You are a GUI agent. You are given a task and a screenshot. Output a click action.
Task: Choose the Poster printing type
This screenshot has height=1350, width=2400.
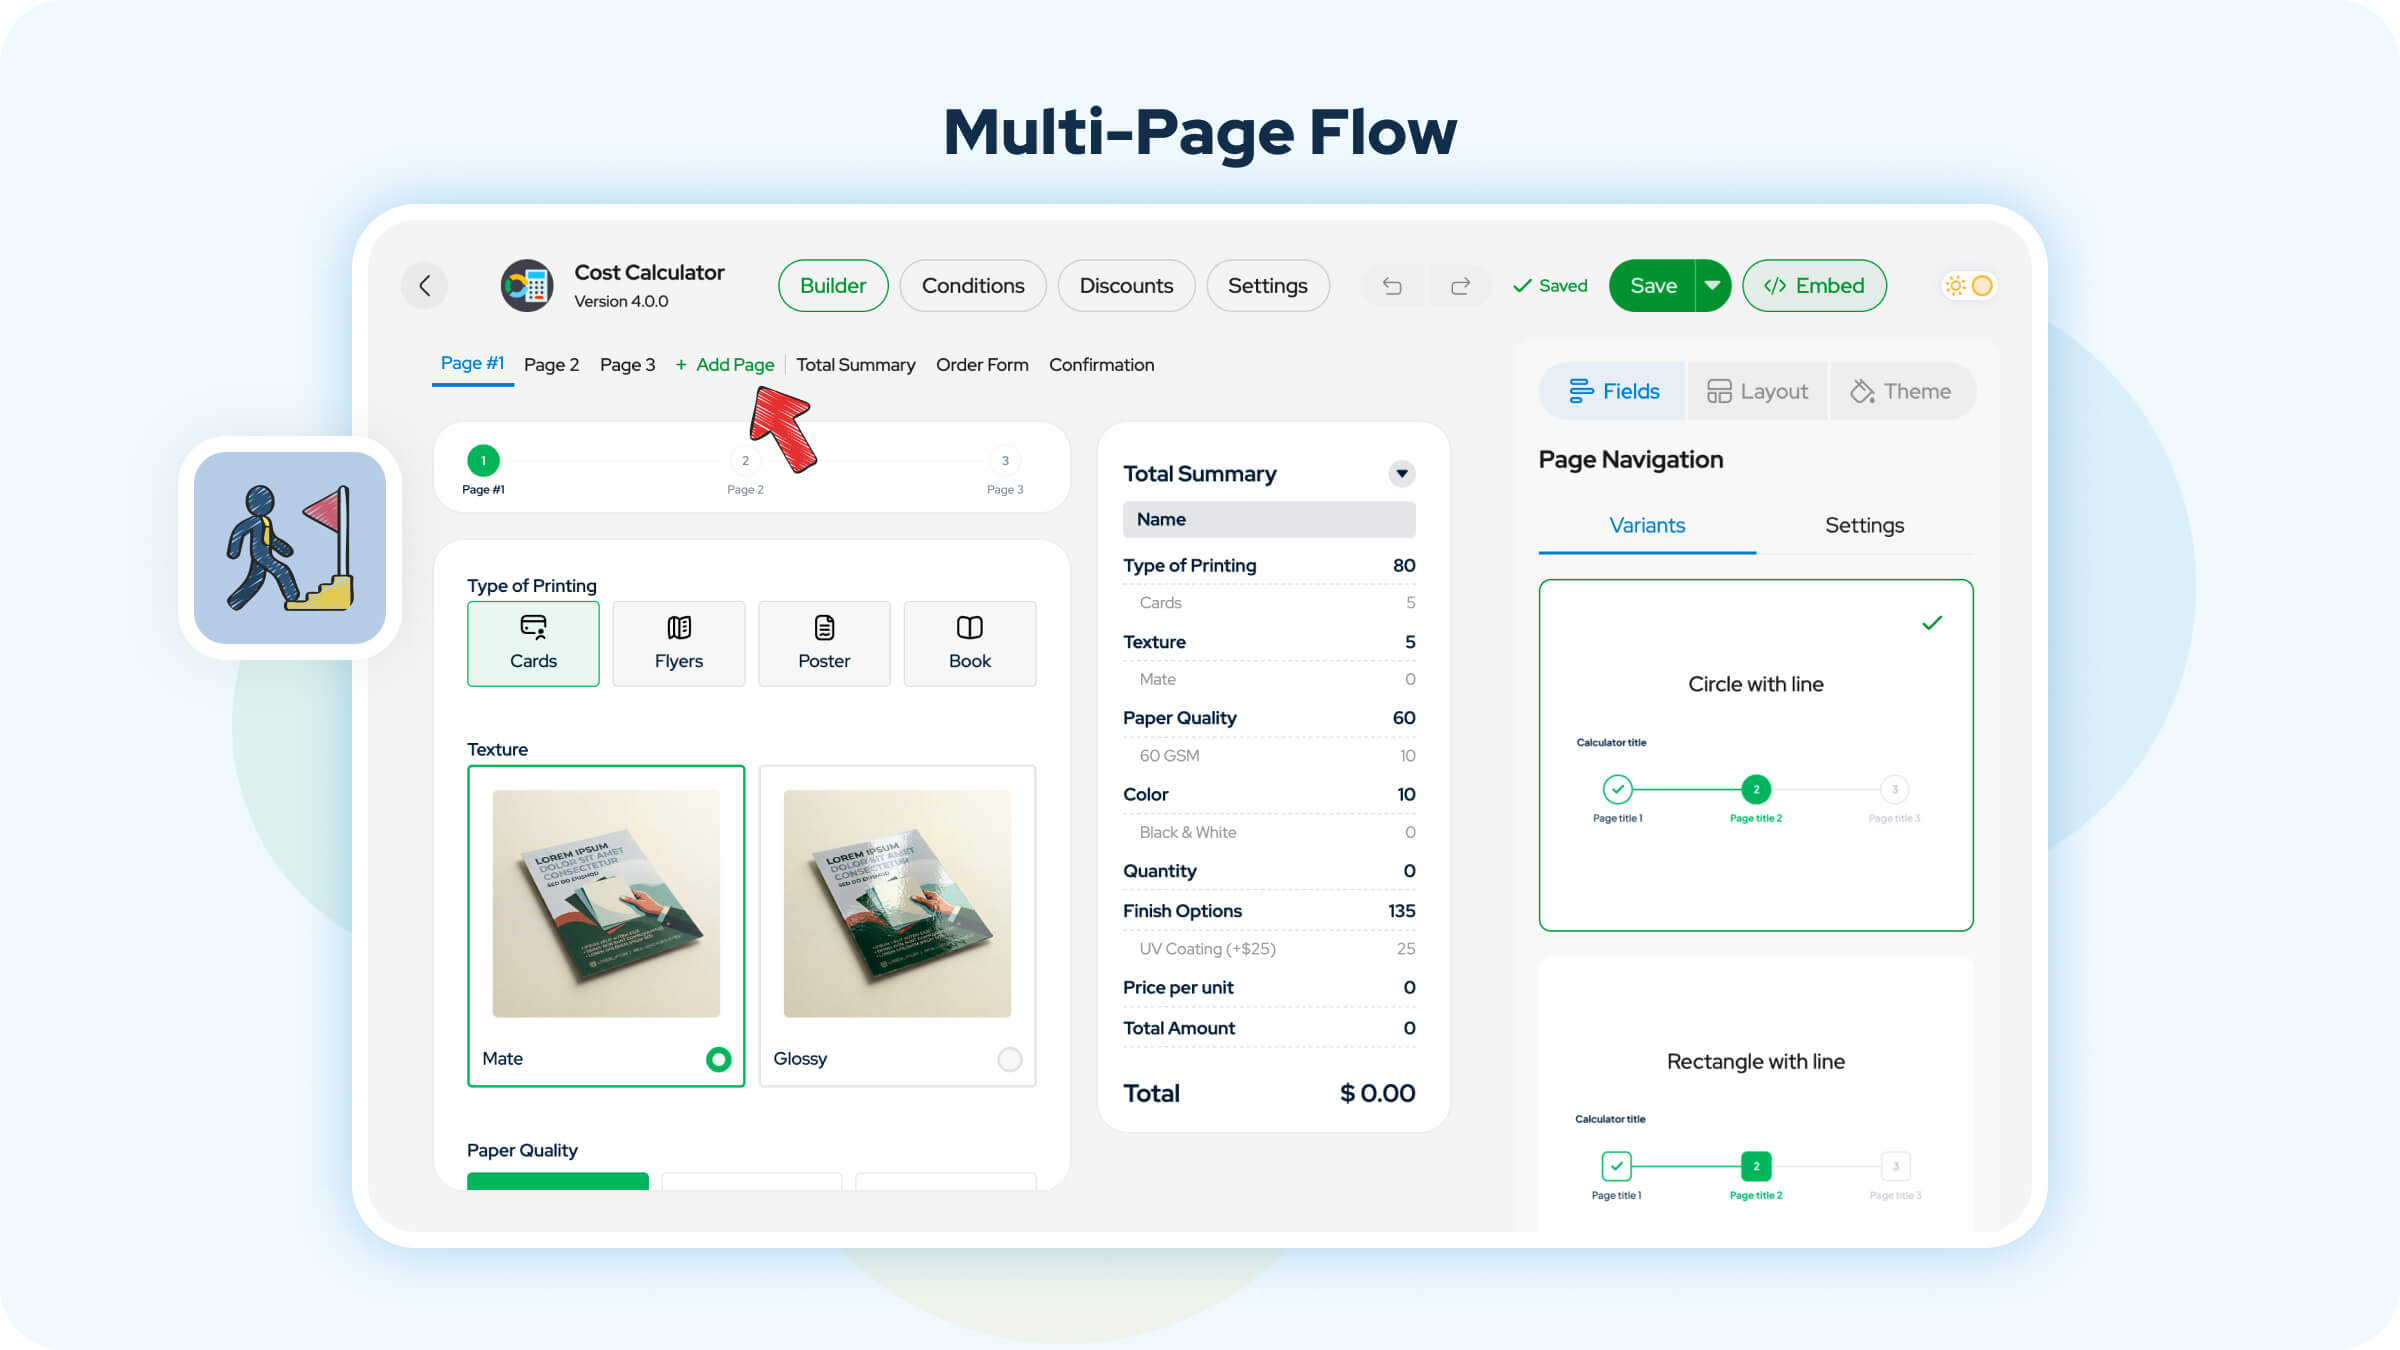824,643
